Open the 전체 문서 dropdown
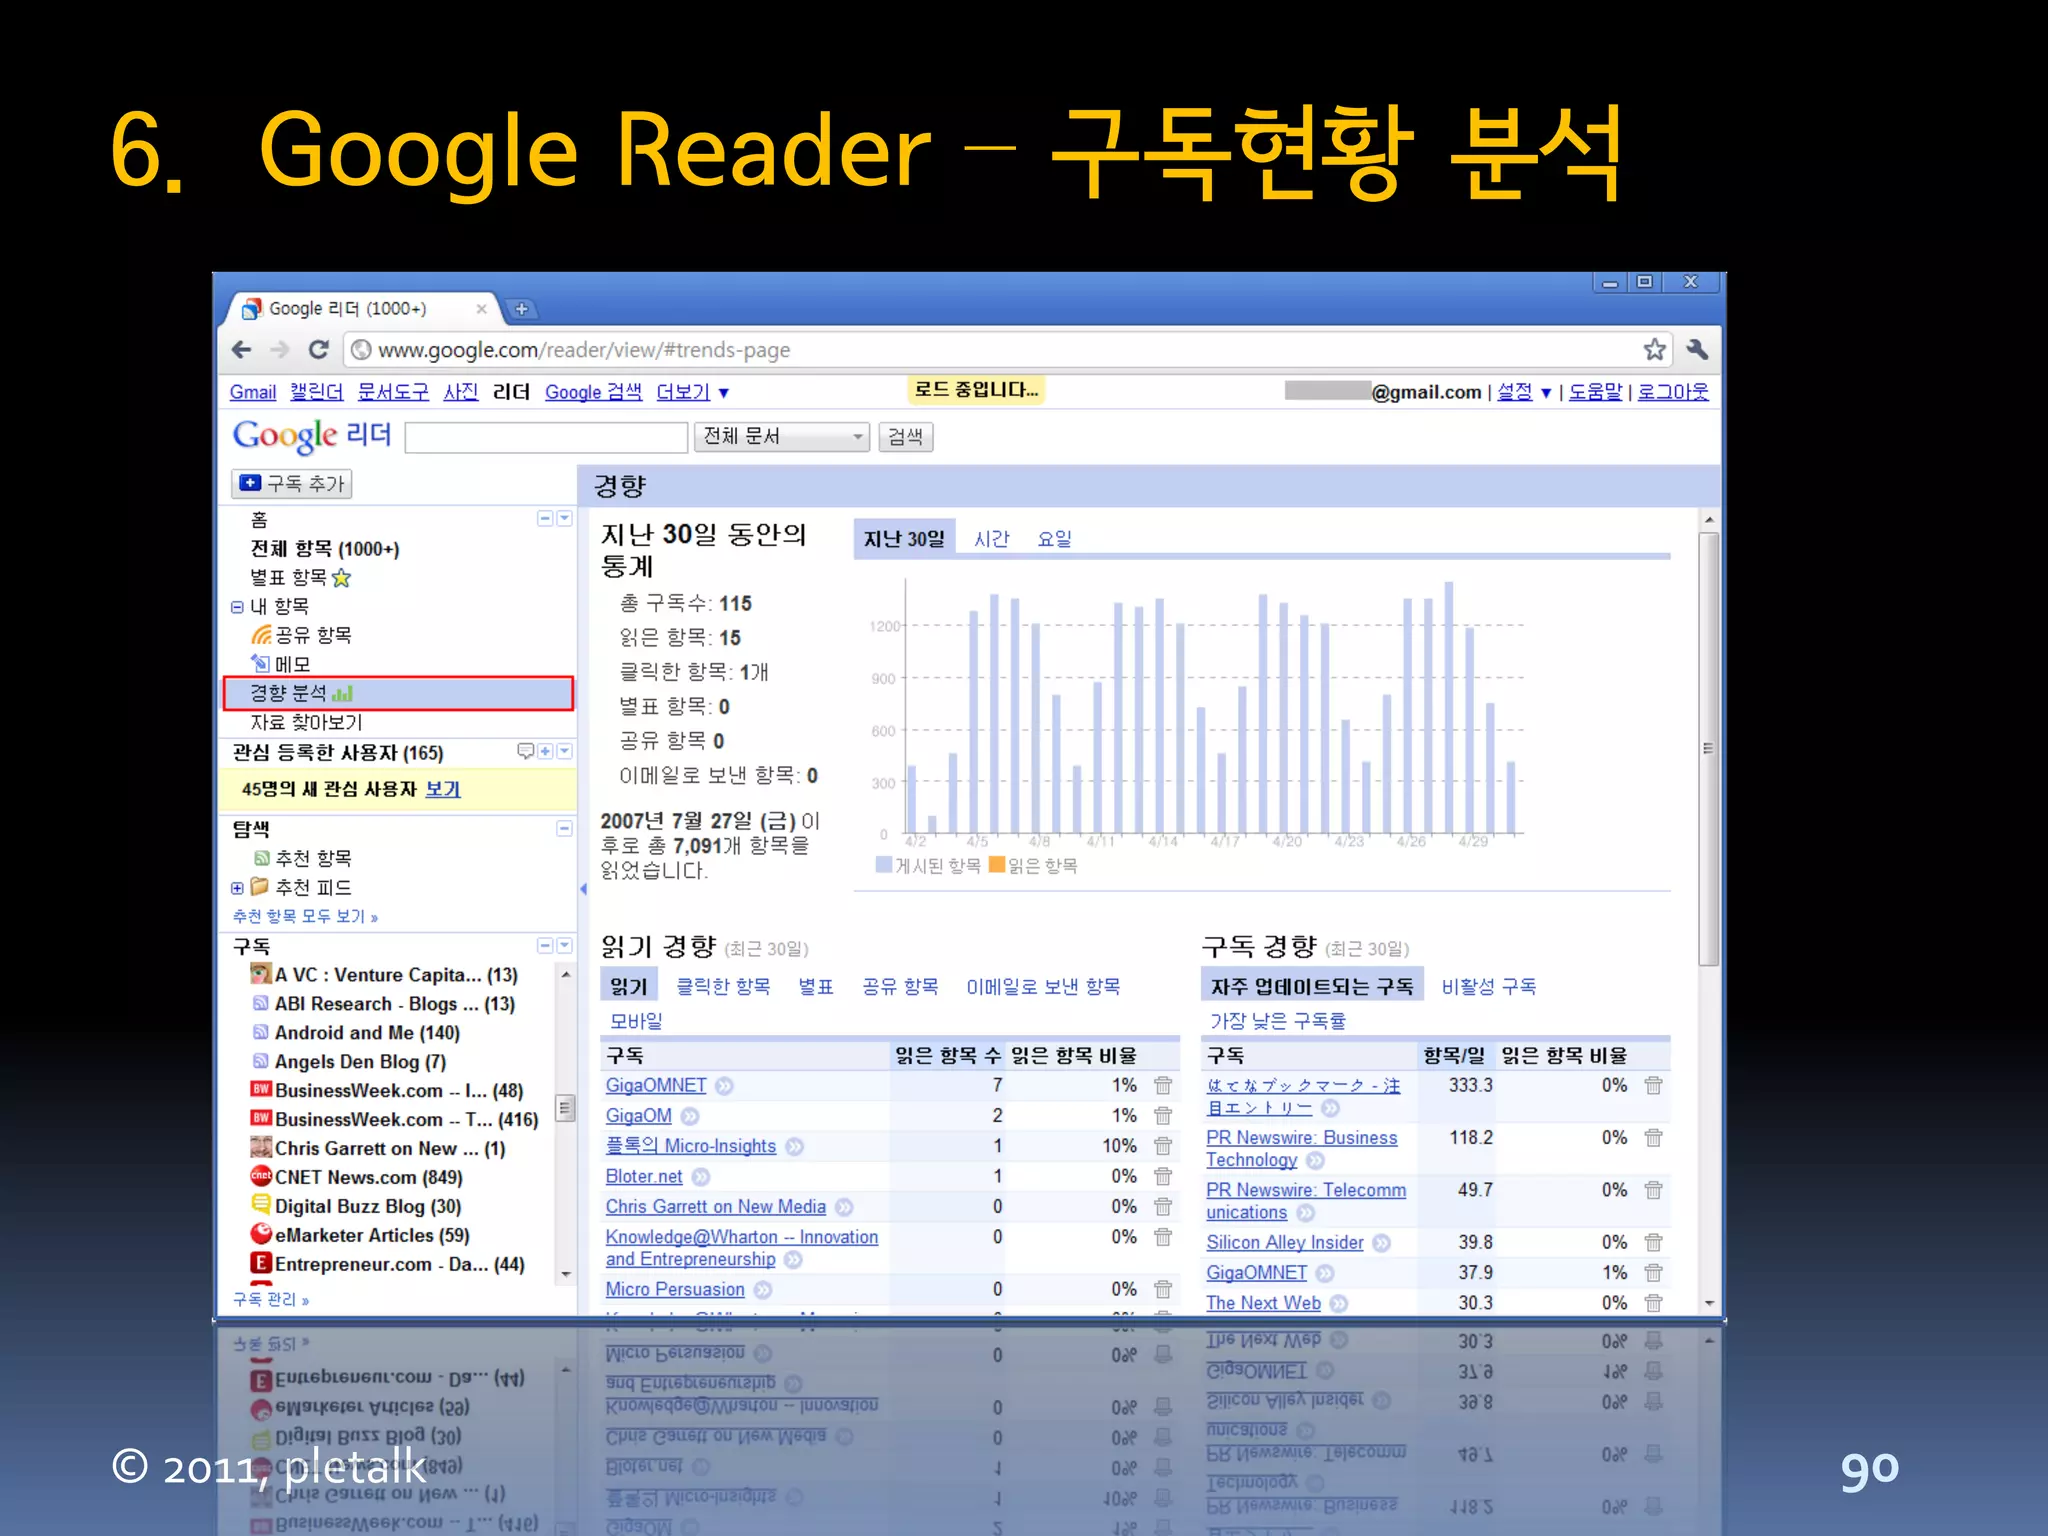 tap(782, 437)
